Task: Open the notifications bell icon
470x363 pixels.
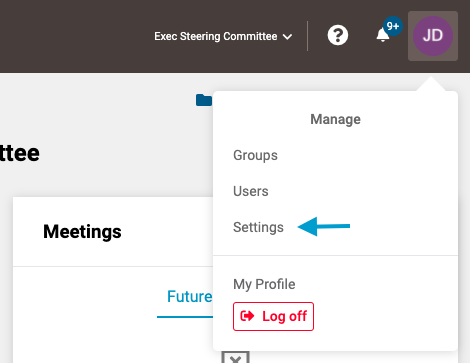Action: [x=383, y=35]
